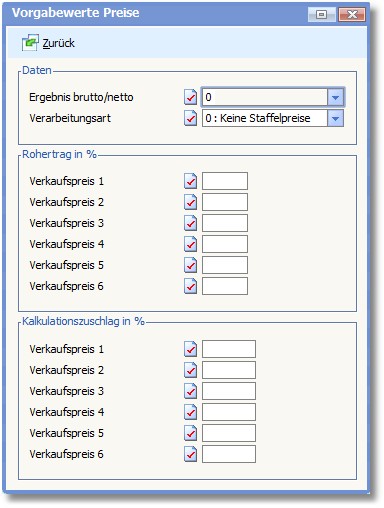Toggle Kalkulationszuschlag Verkaufspreis 1 default checkmark

(x=190, y=349)
